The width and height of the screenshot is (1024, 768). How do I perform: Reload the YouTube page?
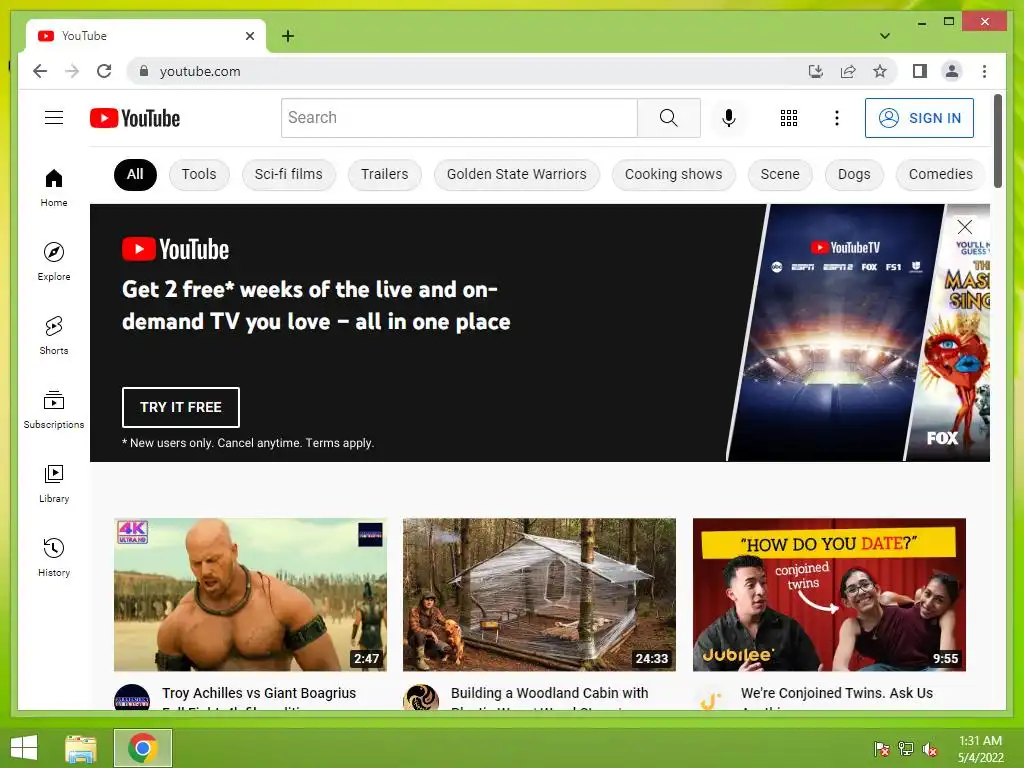tap(104, 71)
